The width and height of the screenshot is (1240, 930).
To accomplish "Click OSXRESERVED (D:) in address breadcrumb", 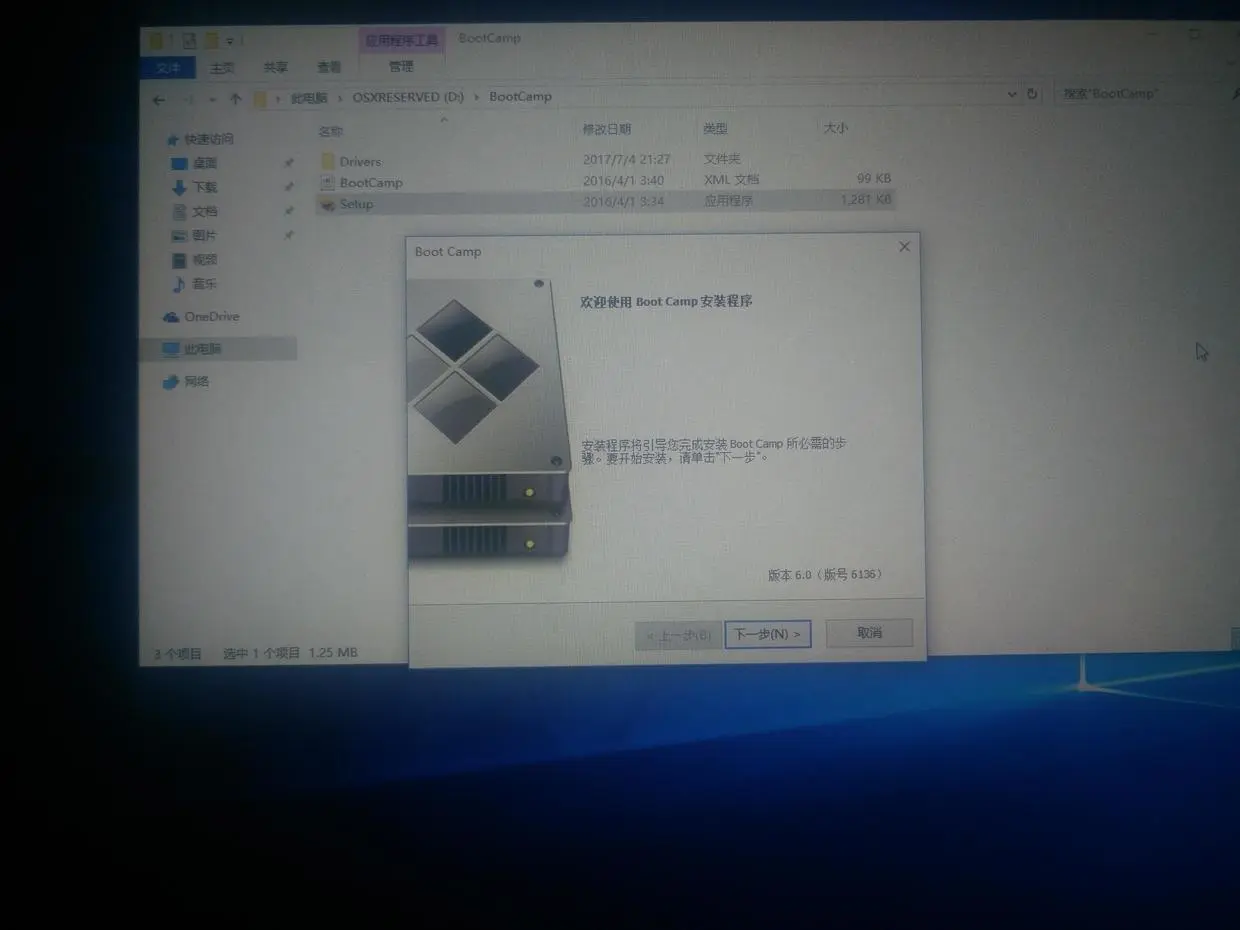I will (408, 97).
